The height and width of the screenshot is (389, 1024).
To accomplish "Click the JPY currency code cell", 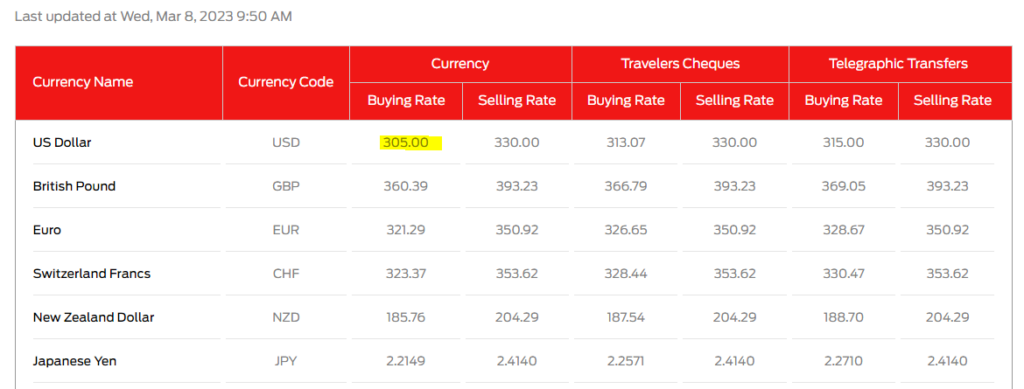I will [285, 361].
